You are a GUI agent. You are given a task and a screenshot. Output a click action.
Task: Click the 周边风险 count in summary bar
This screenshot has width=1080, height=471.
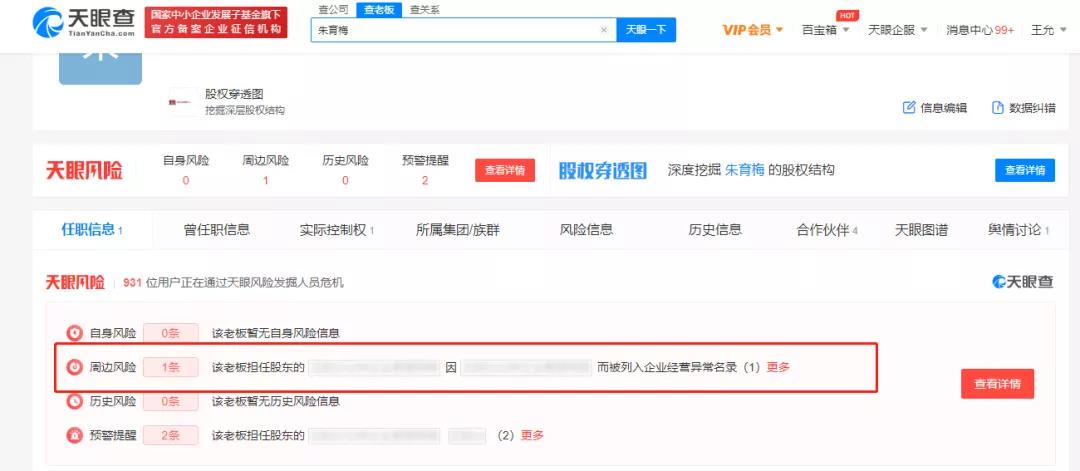(265, 180)
